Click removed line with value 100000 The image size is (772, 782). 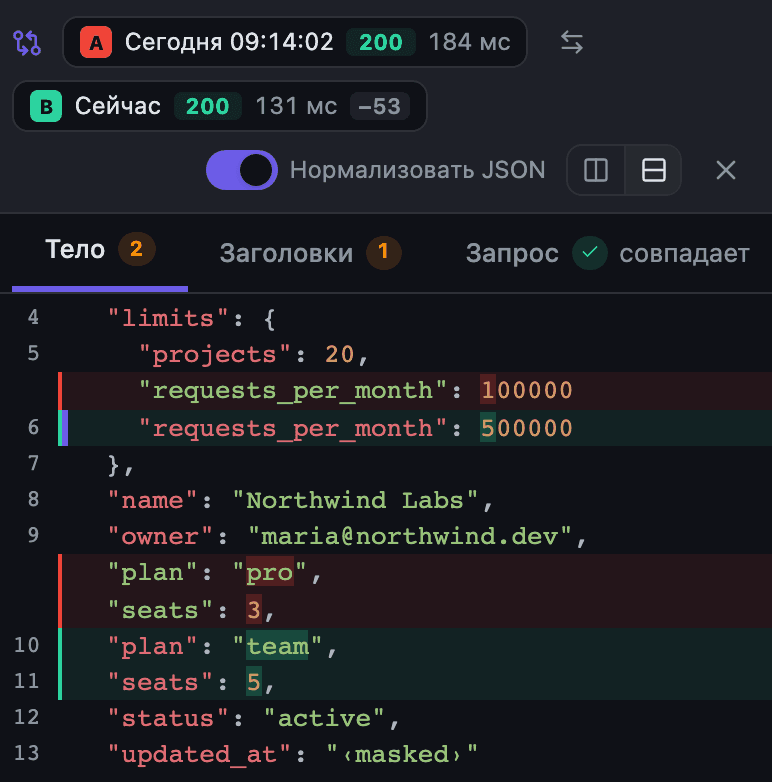coord(415,391)
